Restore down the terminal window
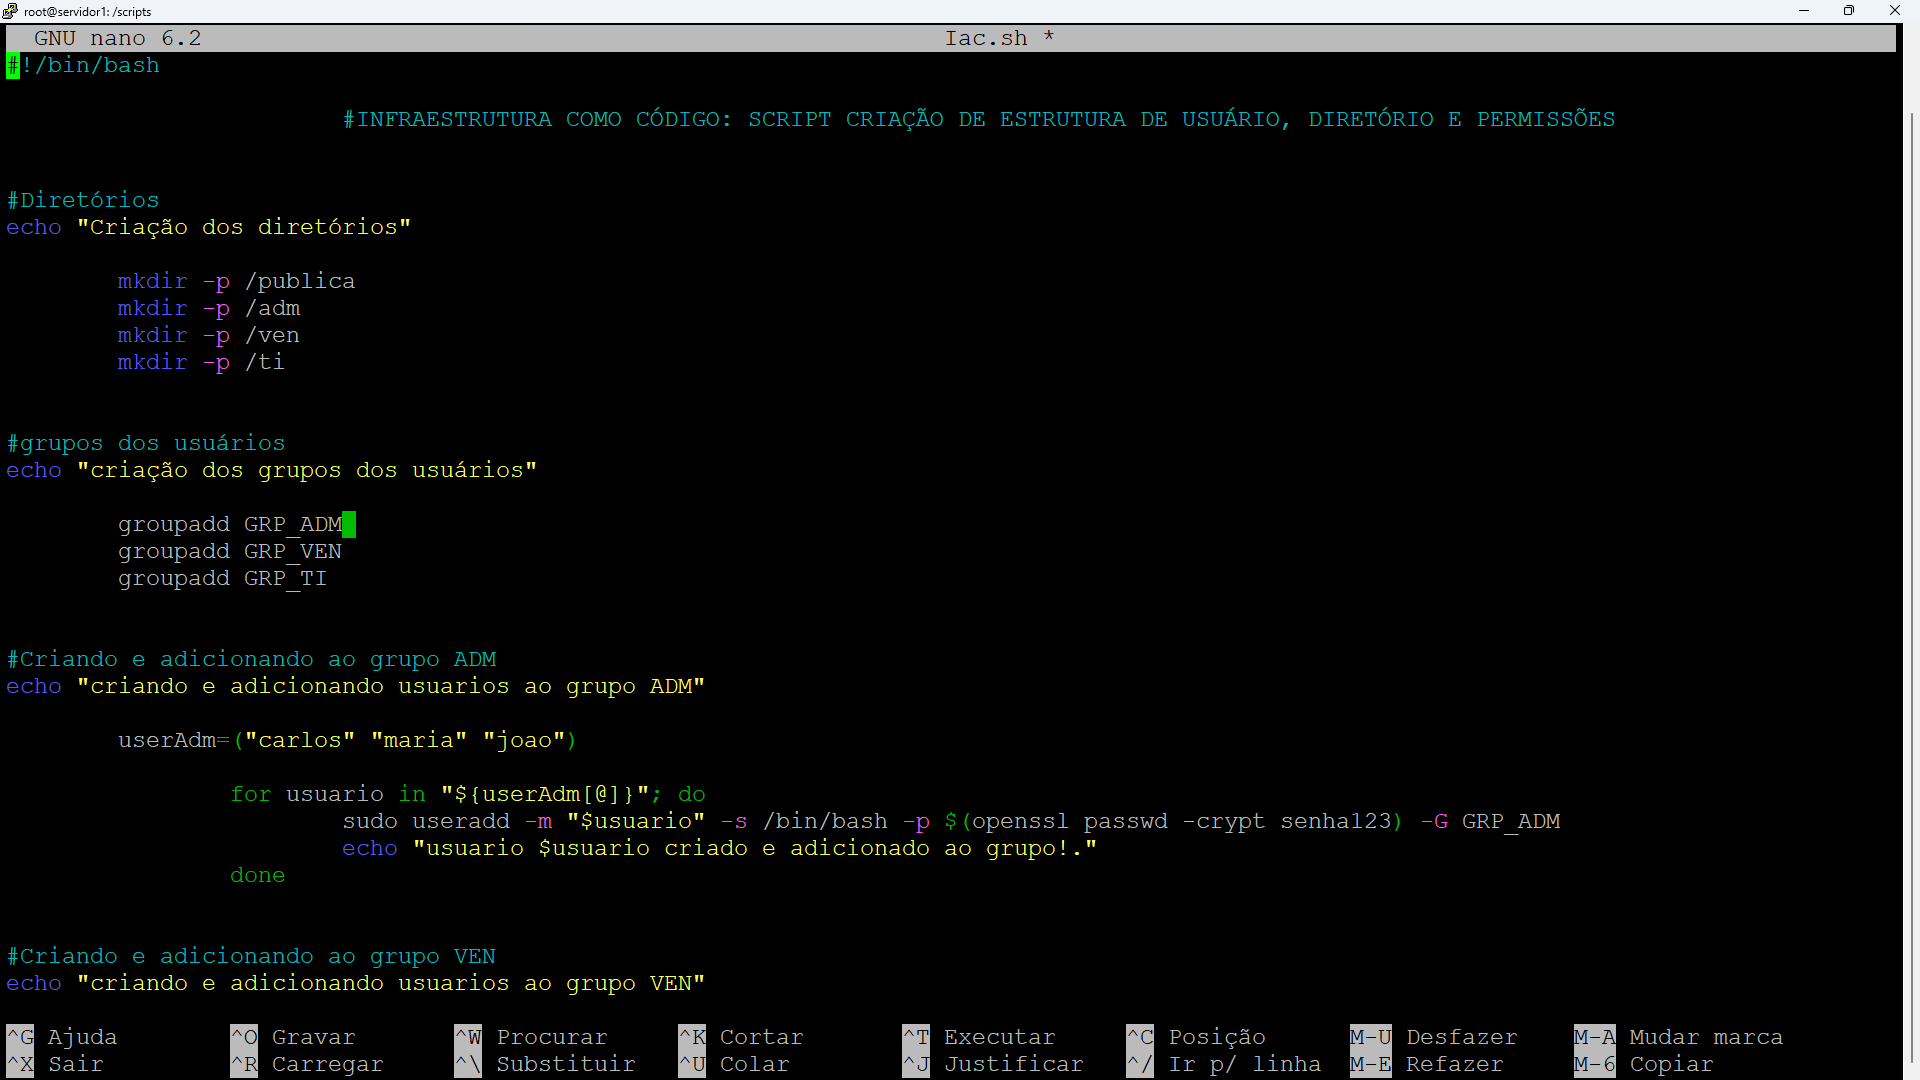 pos(1849,11)
